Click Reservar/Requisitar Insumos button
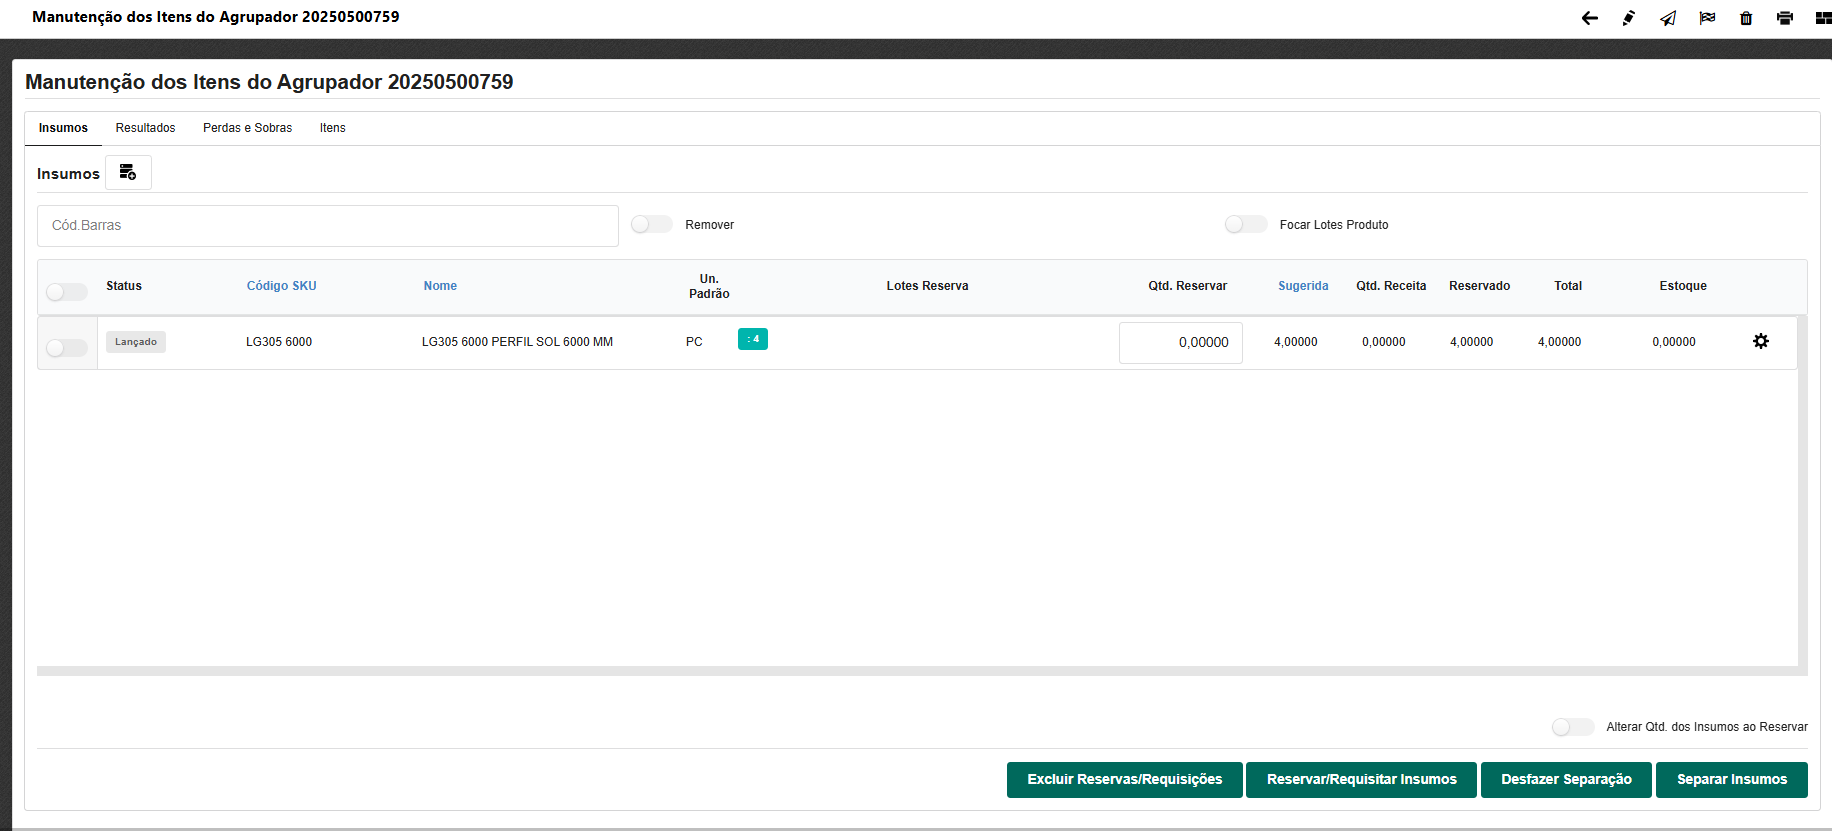1832x831 pixels. tap(1361, 780)
